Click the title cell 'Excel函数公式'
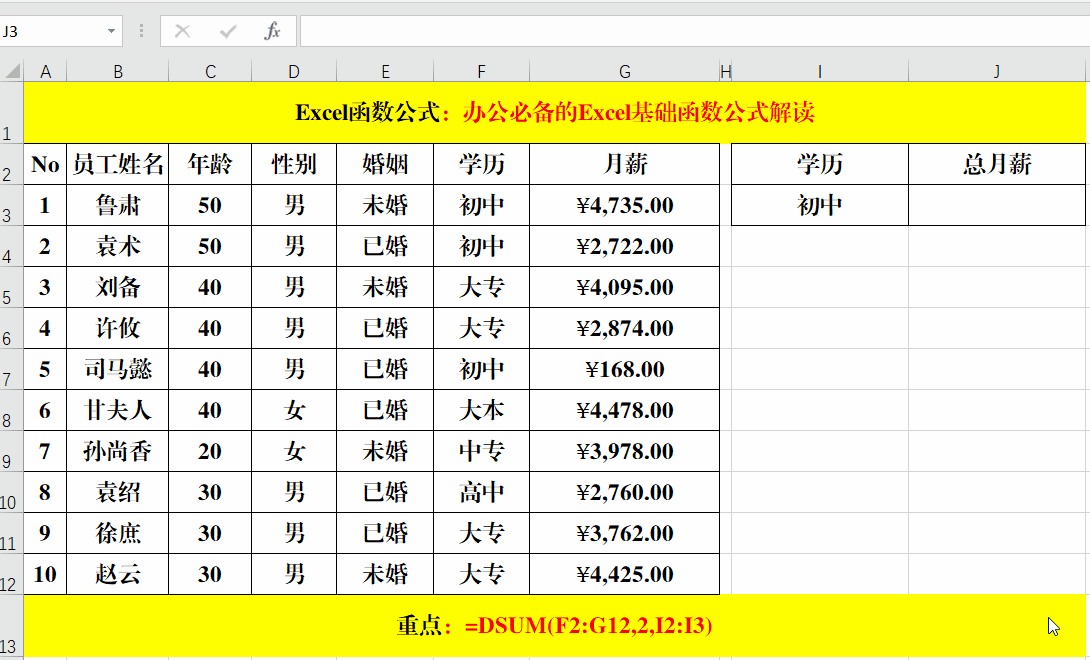1090x660 pixels. coord(555,113)
